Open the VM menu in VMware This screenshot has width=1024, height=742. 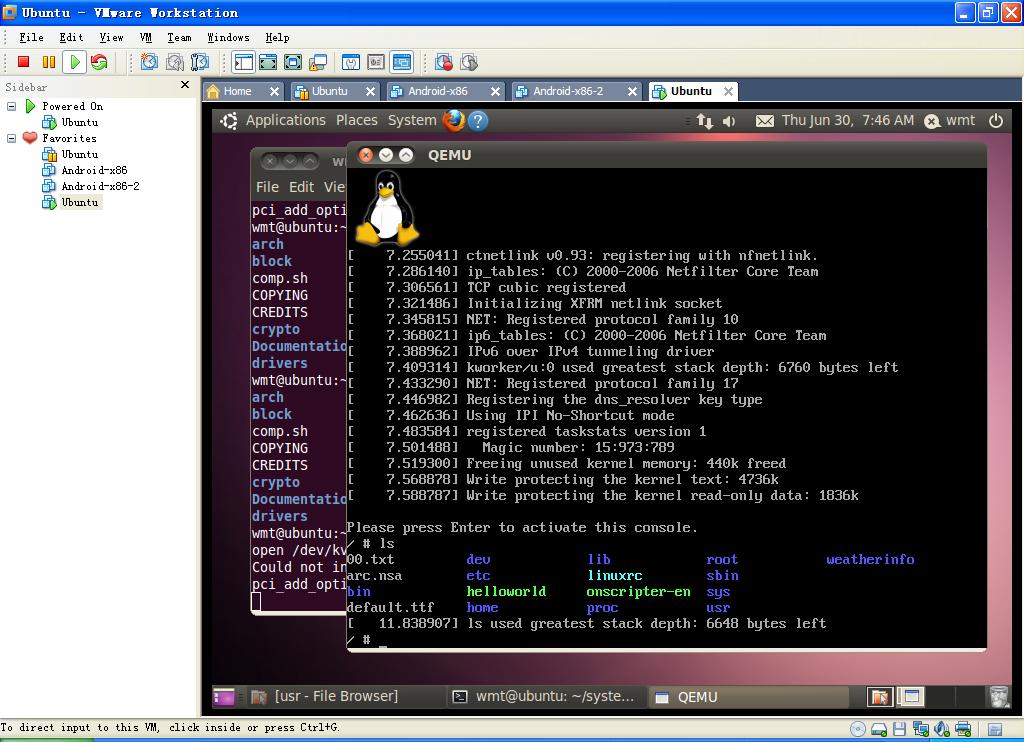click(x=145, y=37)
